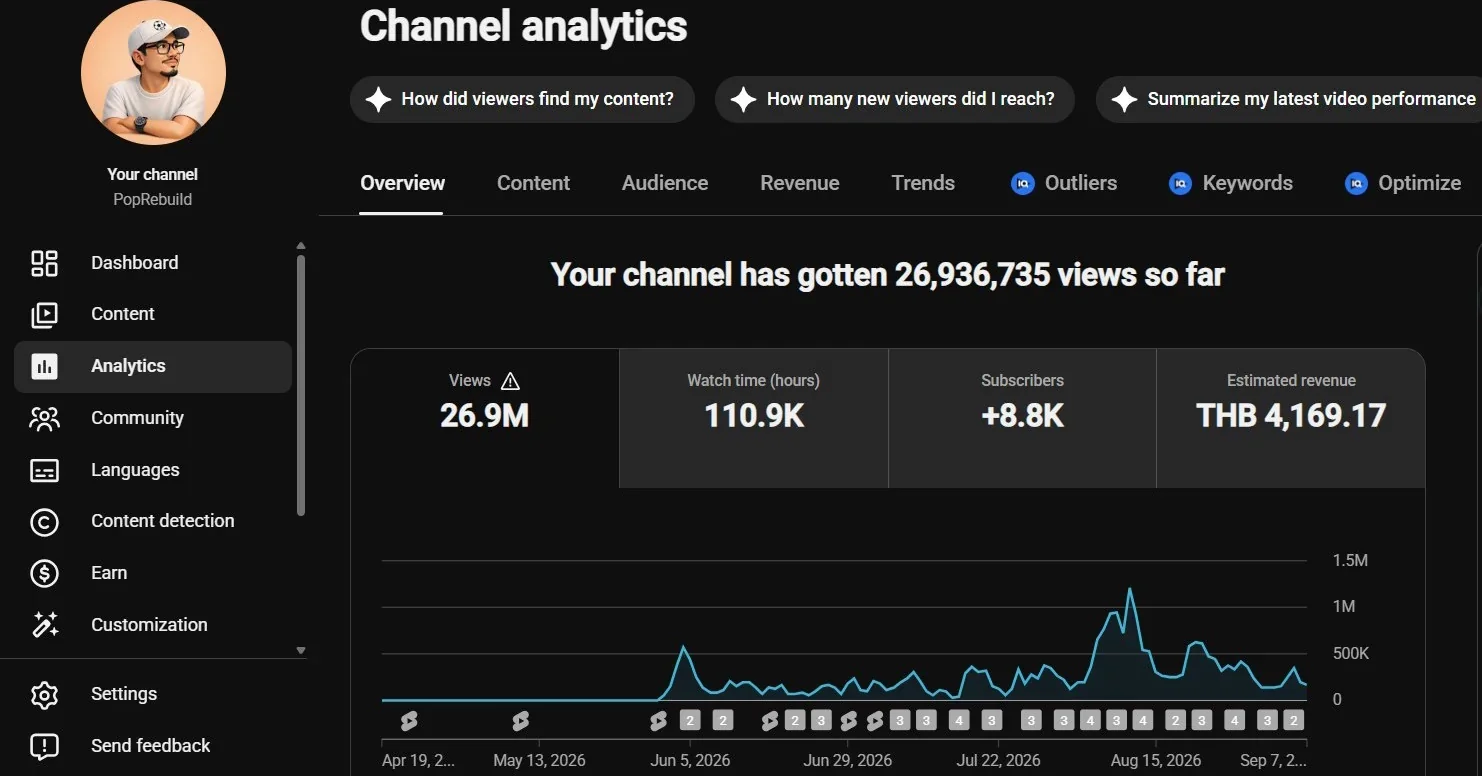Select the Views 26.9M metric card
Screen dimensions: 1482x776
(x=485, y=418)
